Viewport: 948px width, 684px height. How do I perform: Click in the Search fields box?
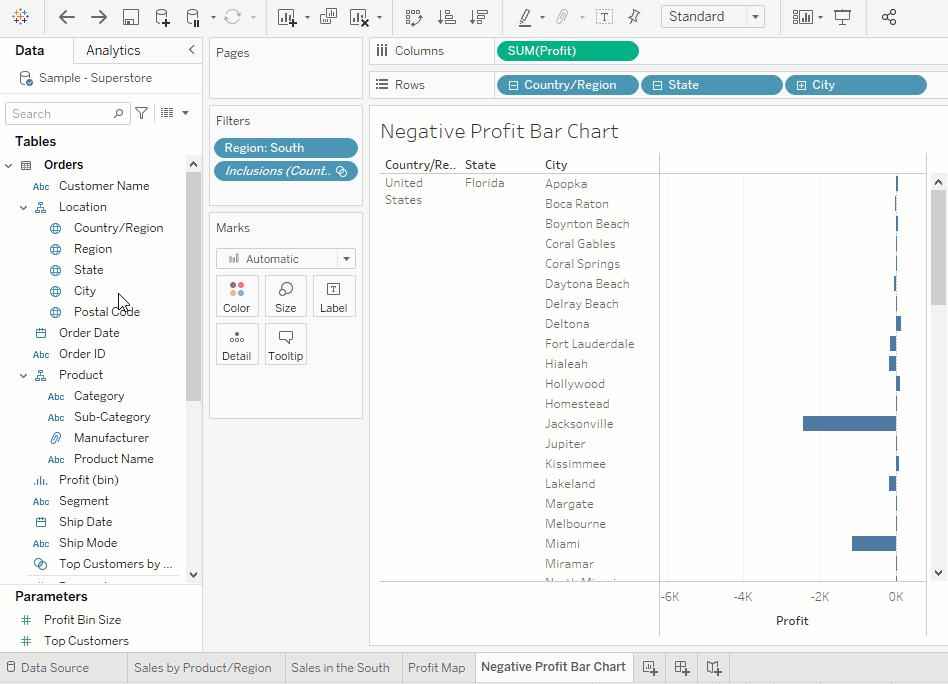point(62,114)
